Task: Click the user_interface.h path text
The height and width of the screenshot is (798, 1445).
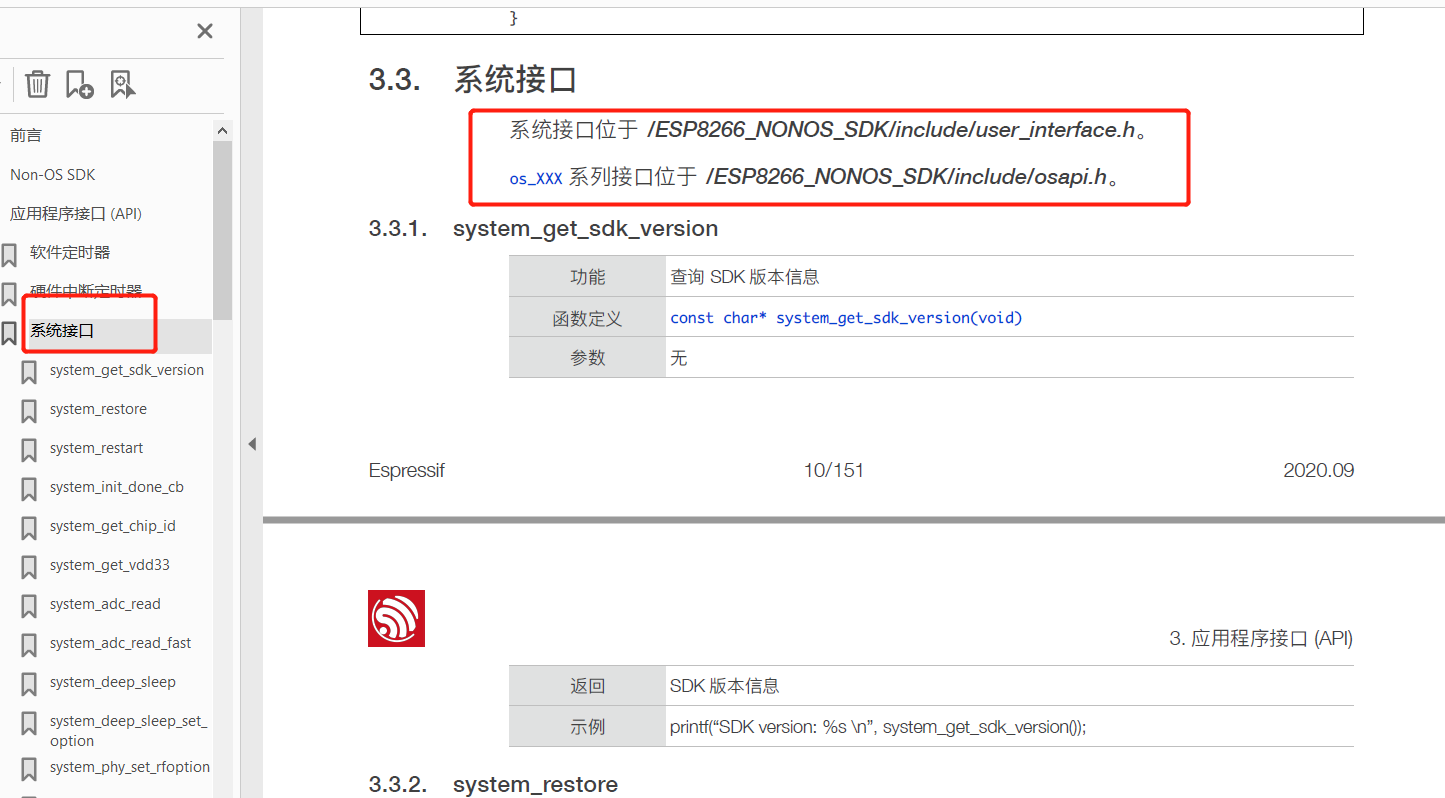Action: pos(892,130)
